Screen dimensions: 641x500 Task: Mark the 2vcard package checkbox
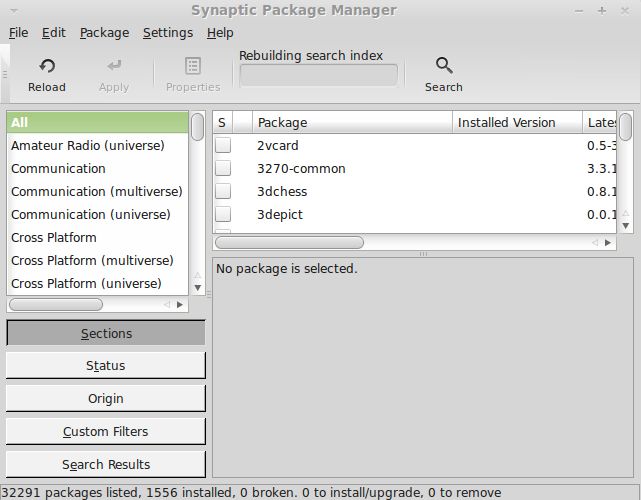[x=223, y=145]
